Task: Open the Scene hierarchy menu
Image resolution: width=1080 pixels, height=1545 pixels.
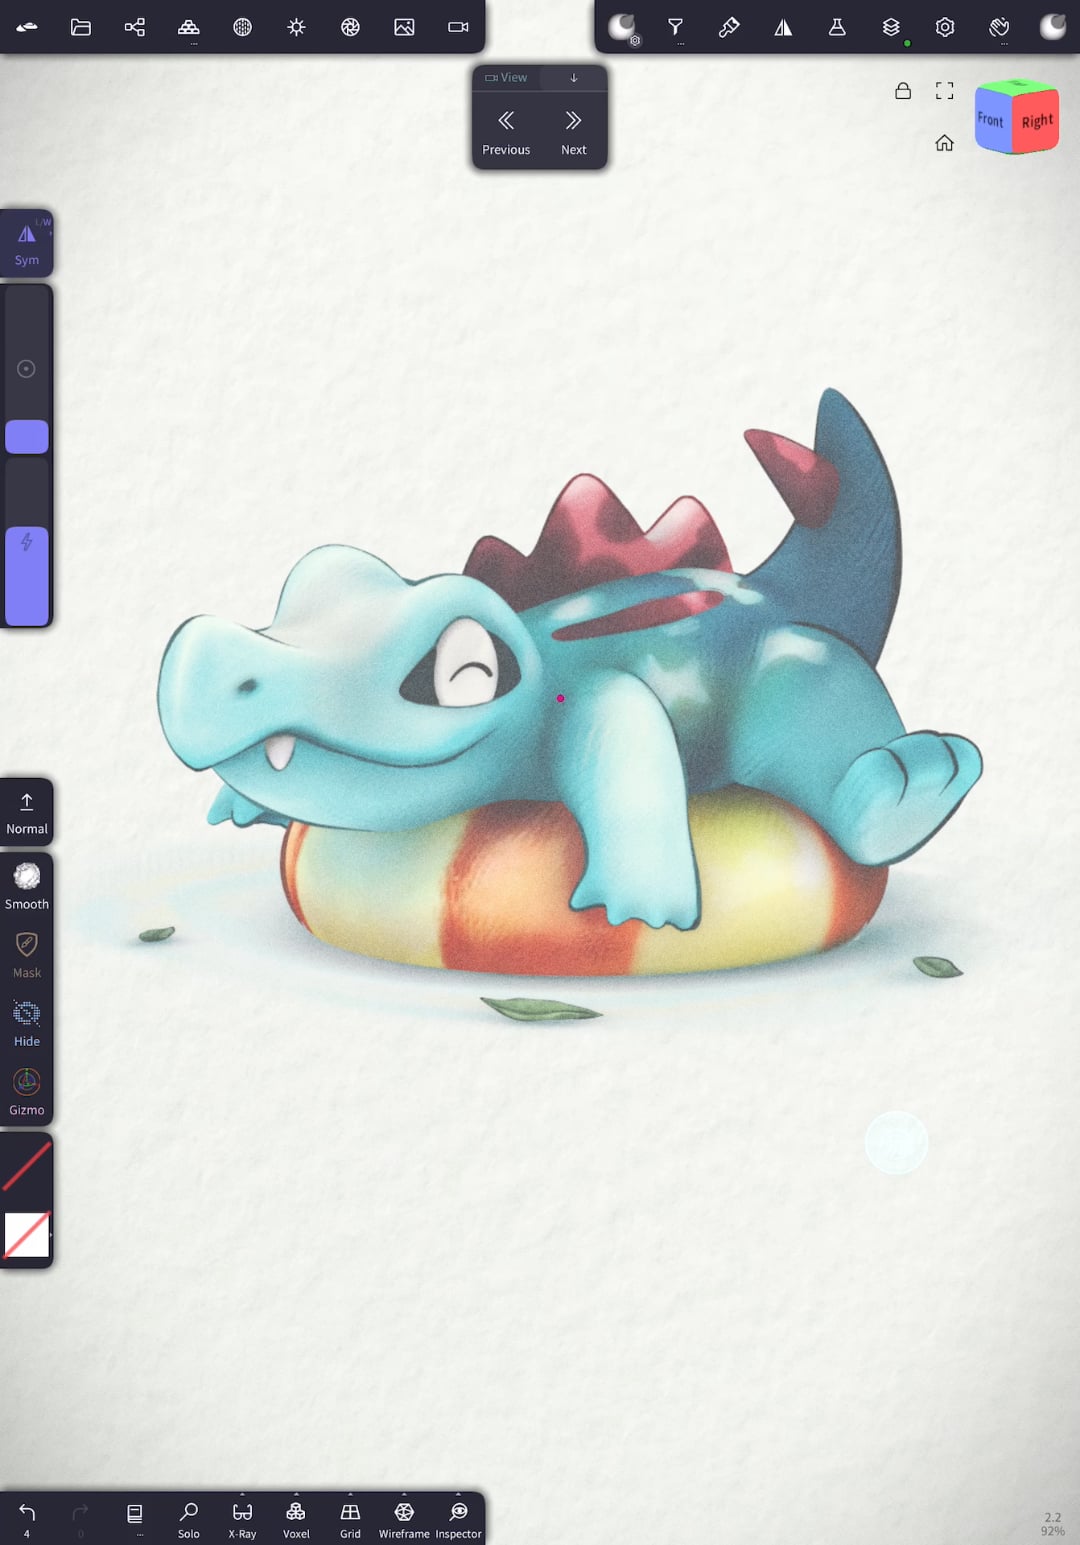Action: point(135,27)
